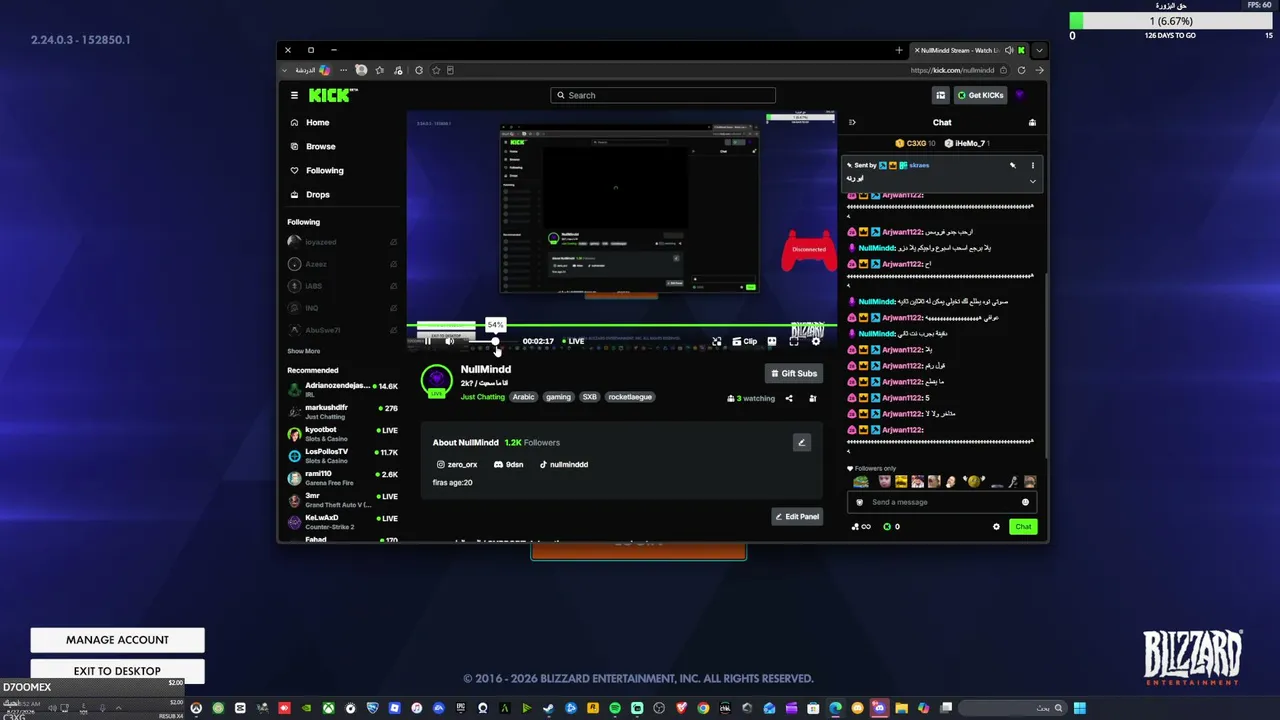Pause the live stream video

point(427,341)
